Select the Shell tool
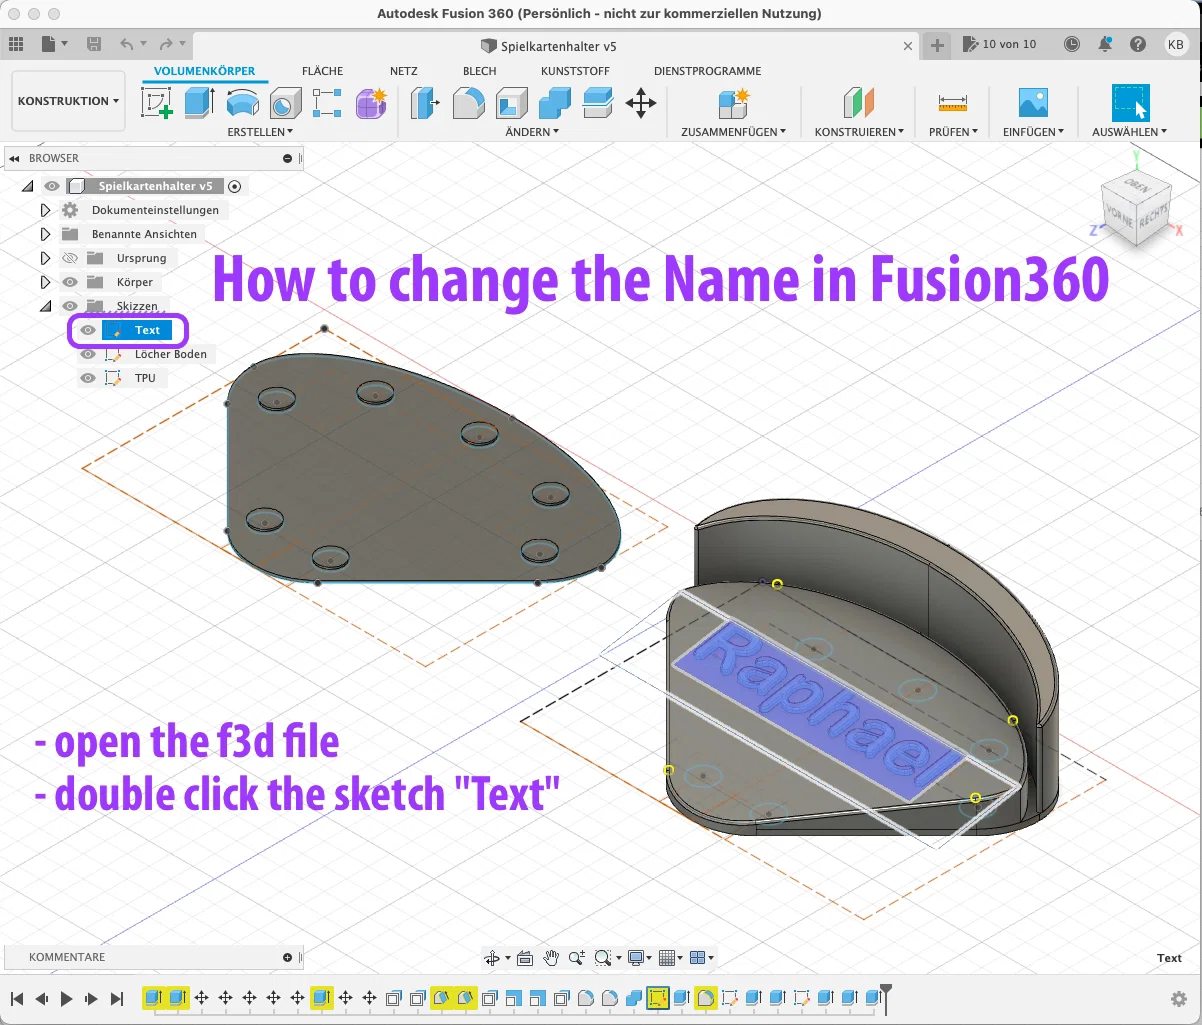Viewport: 1202px width, 1025px height. 512,103
